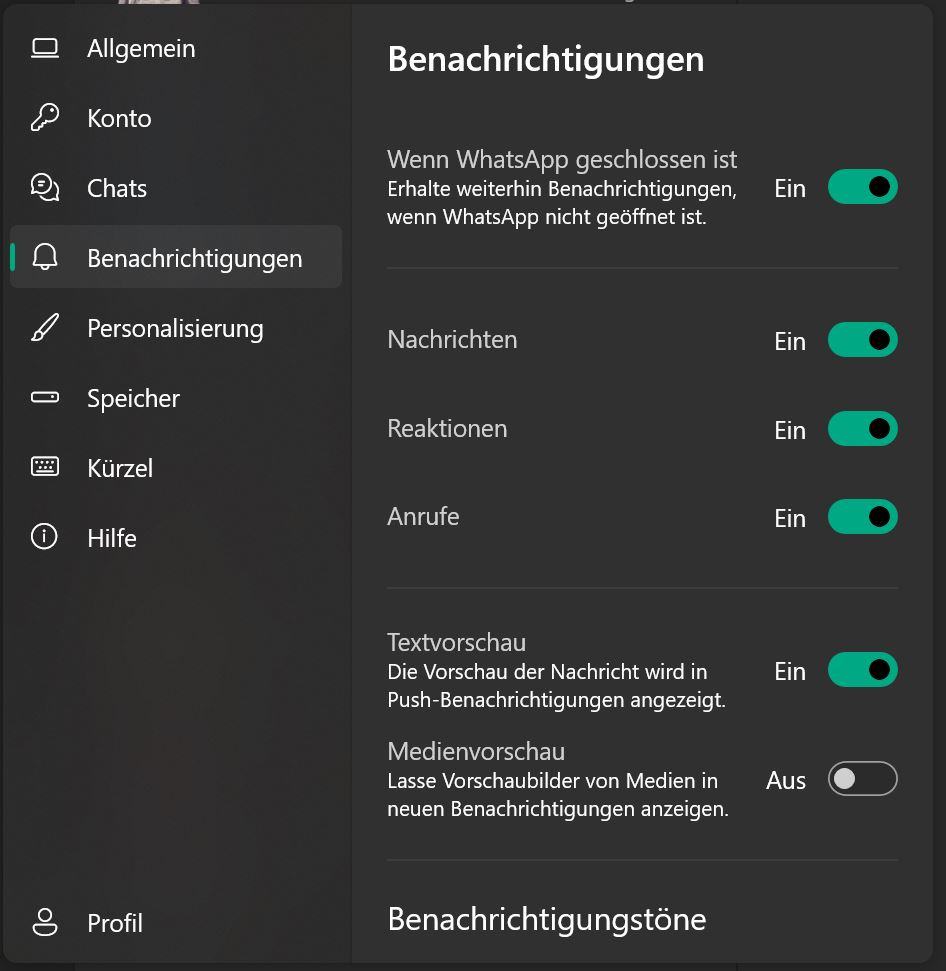Viewport: 946px width, 971px height.
Task: Click the paintbrush icon for Personalisierung
Action: [x=45, y=328]
